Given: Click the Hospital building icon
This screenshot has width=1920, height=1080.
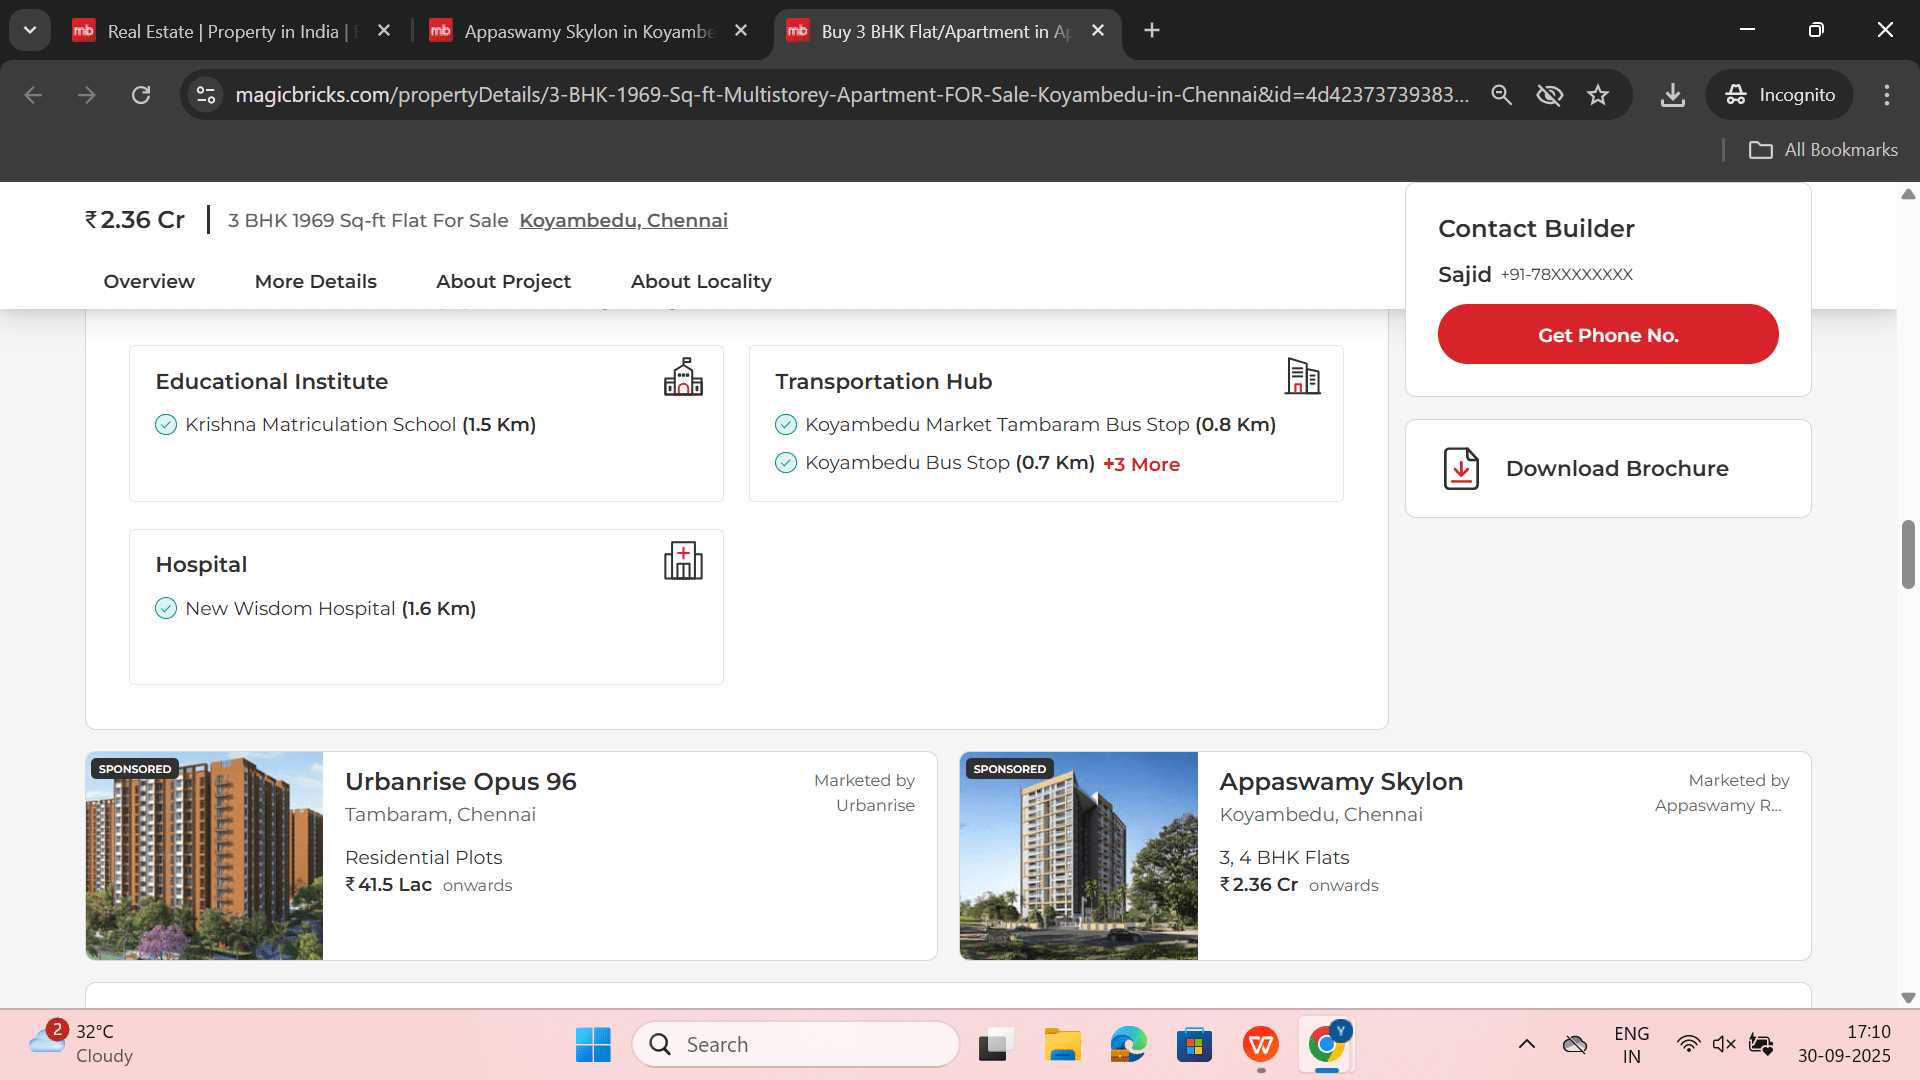Looking at the screenshot, I should [683, 561].
